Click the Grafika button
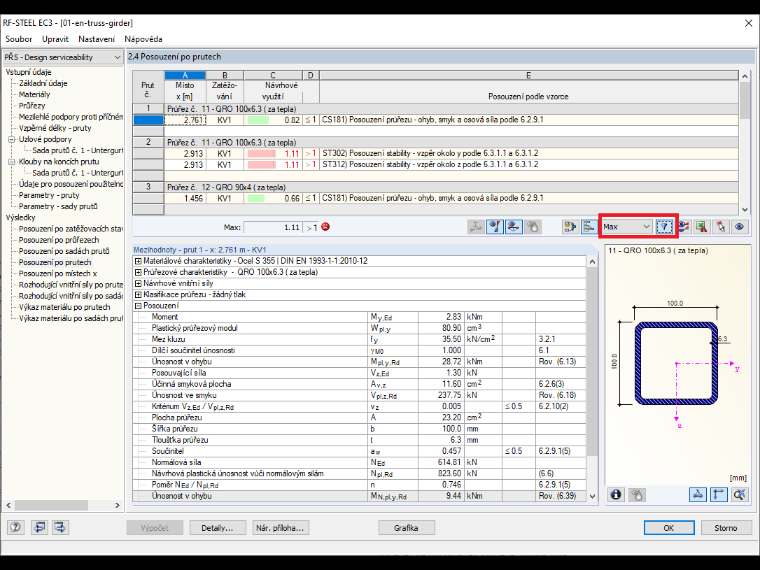 point(406,528)
